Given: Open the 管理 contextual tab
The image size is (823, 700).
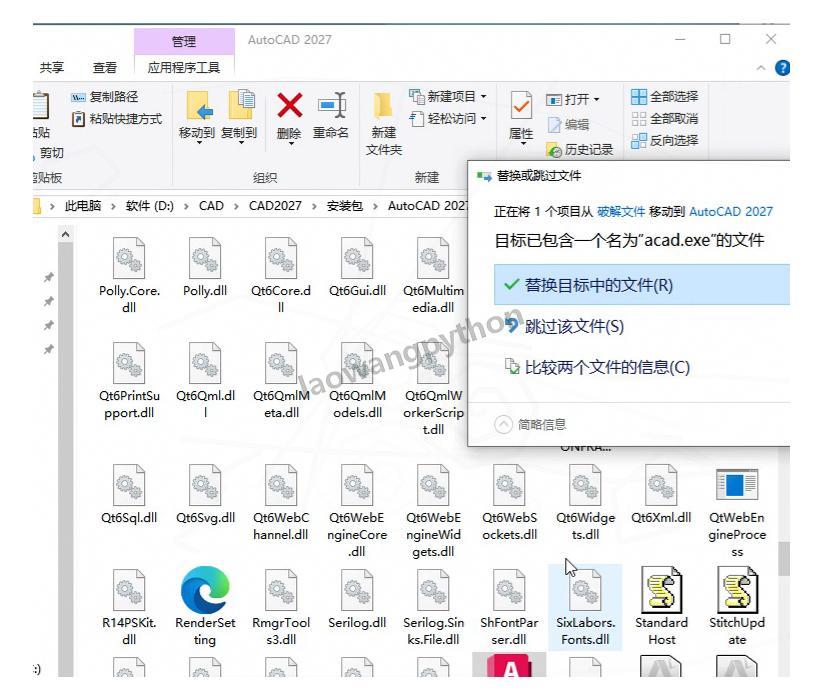Looking at the screenshot, I should coord(184,41).
